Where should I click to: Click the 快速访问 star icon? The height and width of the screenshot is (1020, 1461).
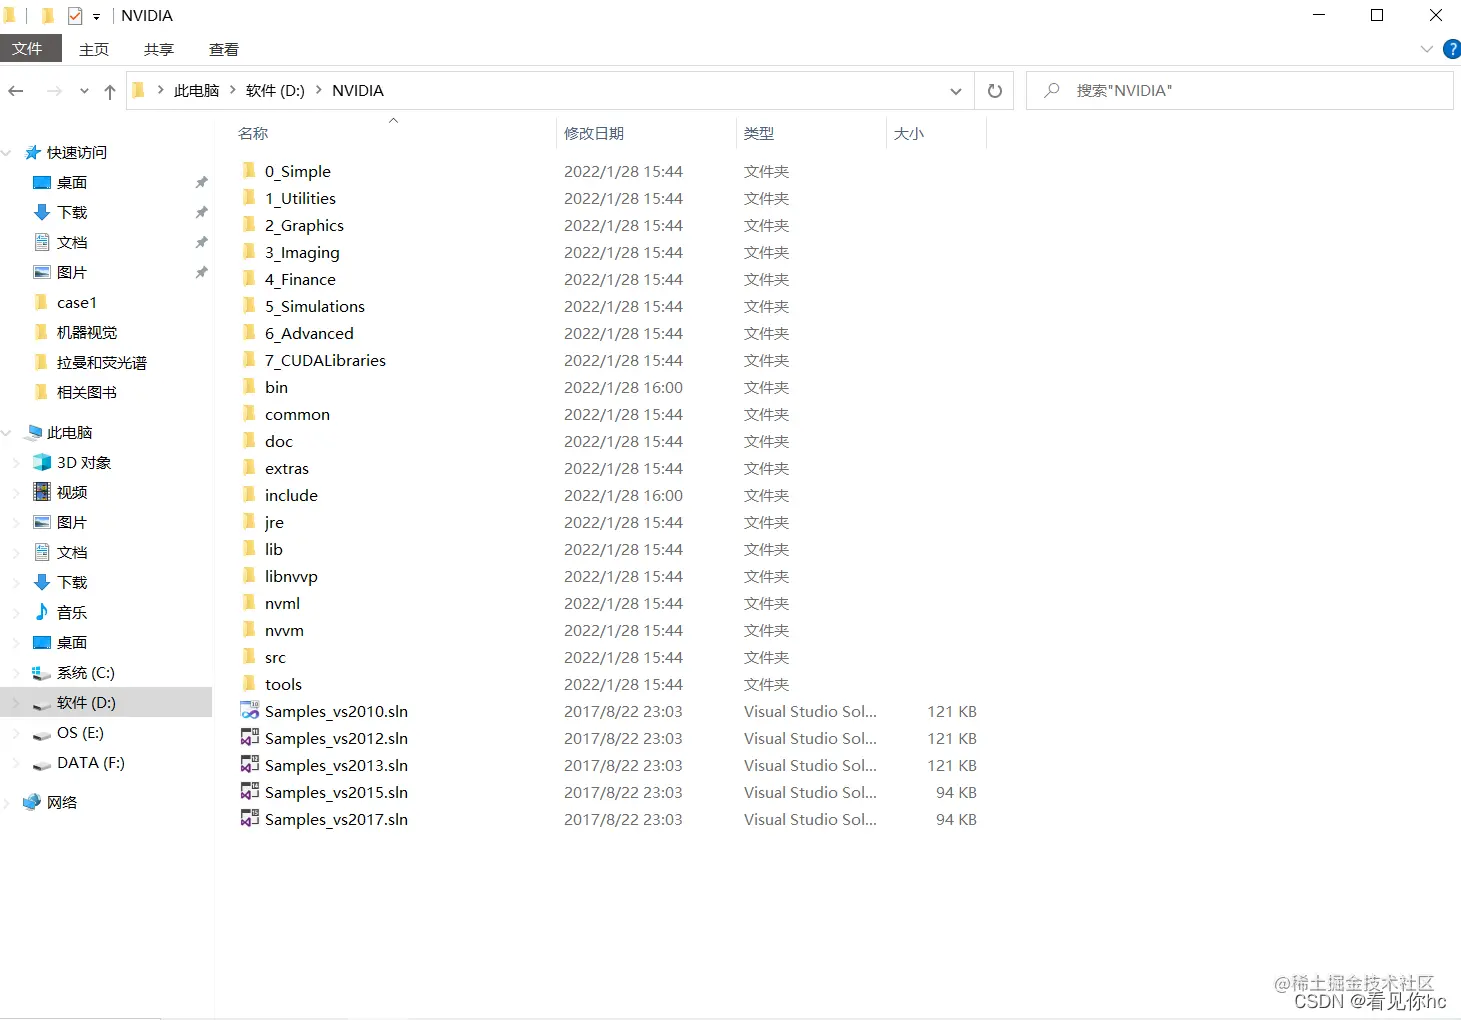(32, 152)
